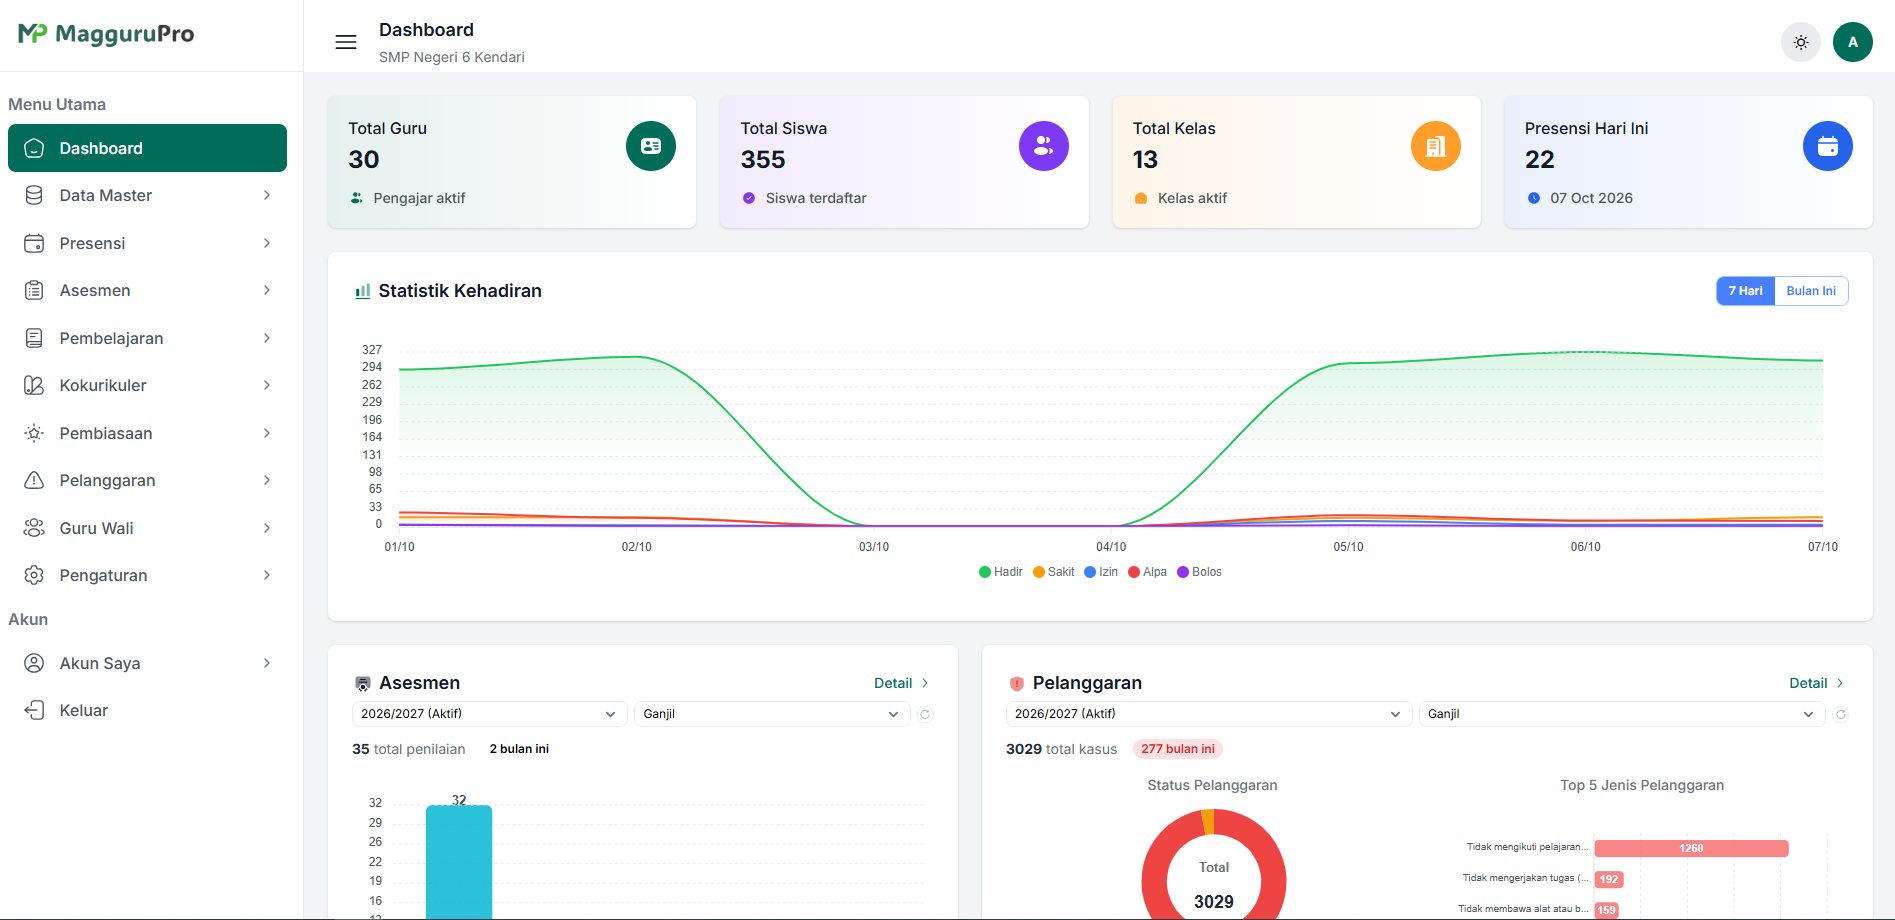Viewport: 1895px width, 920px height.
Task: Click the Asesmen section icon
Action: (363, 684)
